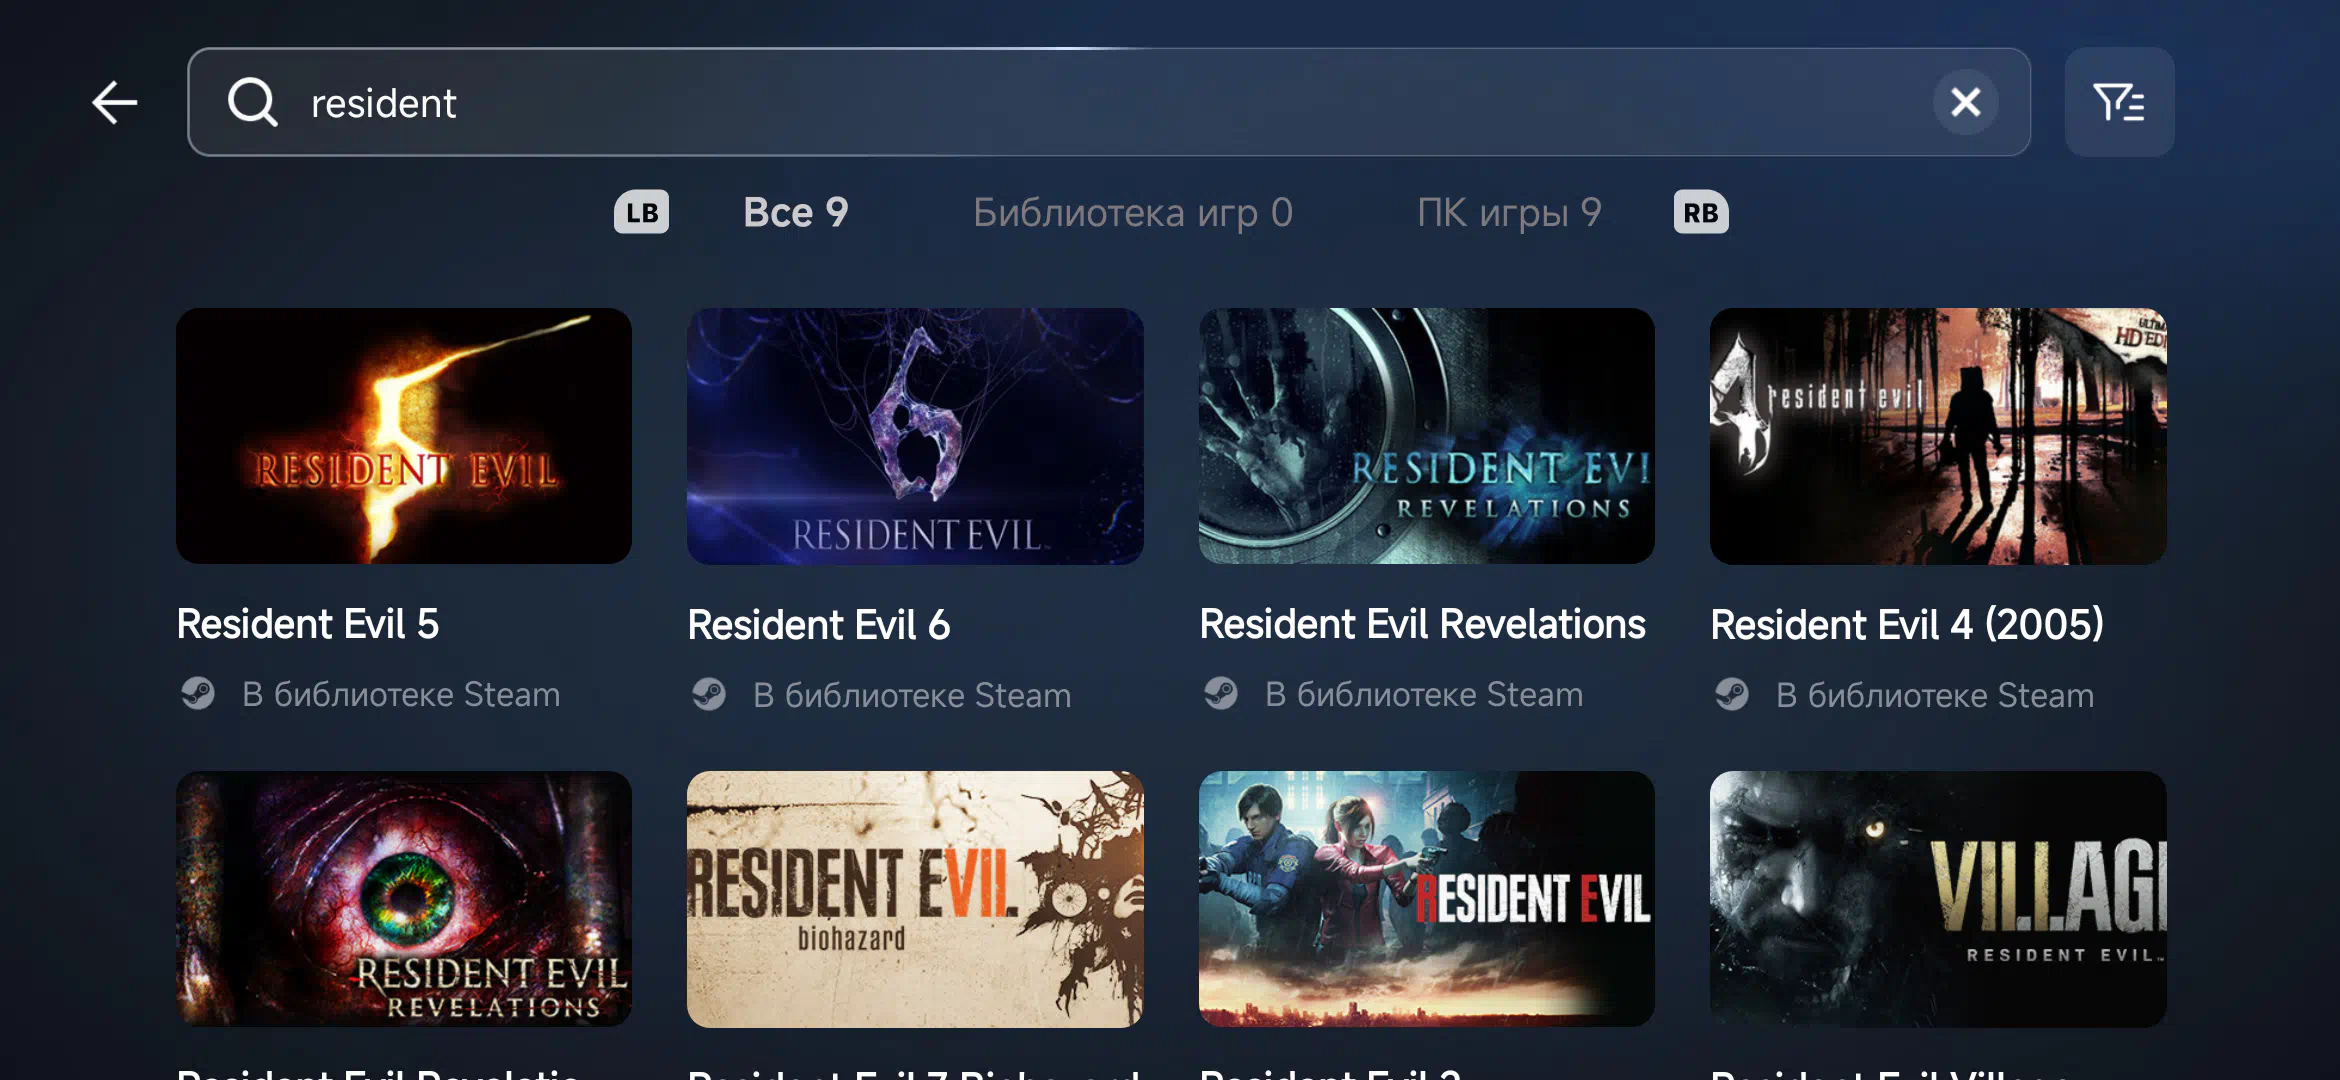Go back using the left arrow icon
This screenshot has width=2340, height=1080.
115,102
